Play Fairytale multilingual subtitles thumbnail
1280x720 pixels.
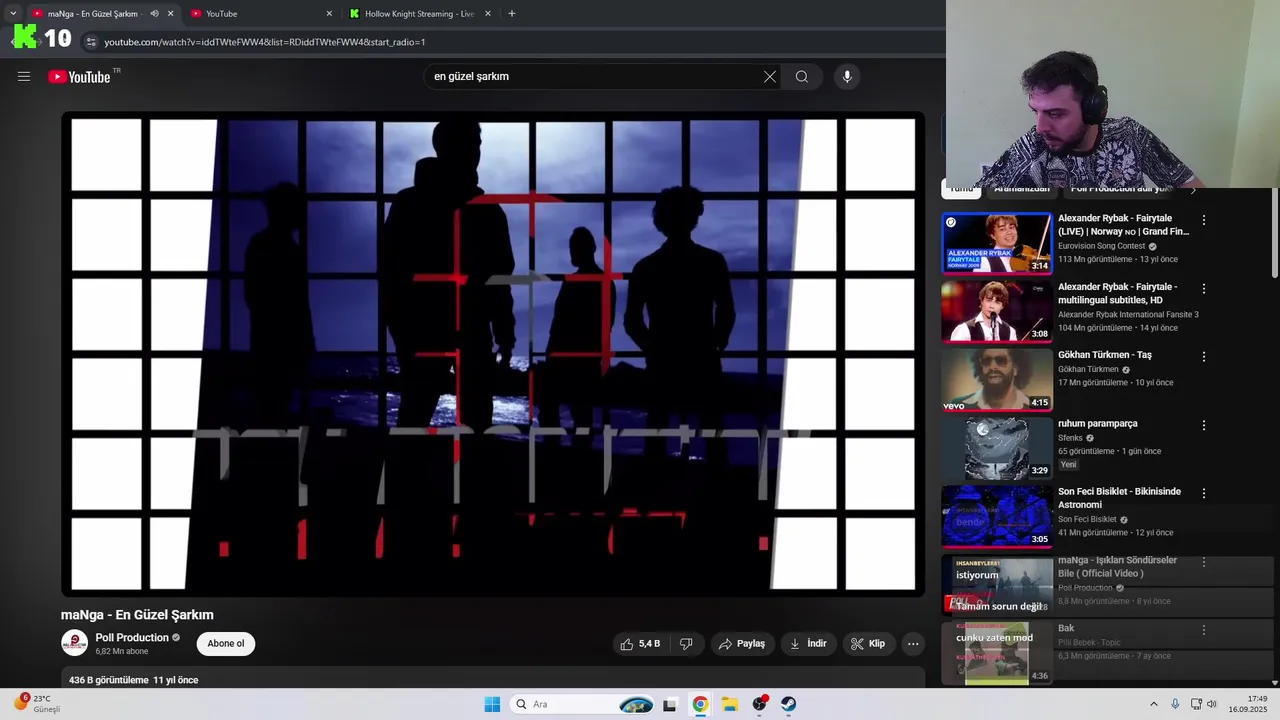[997, 311]
